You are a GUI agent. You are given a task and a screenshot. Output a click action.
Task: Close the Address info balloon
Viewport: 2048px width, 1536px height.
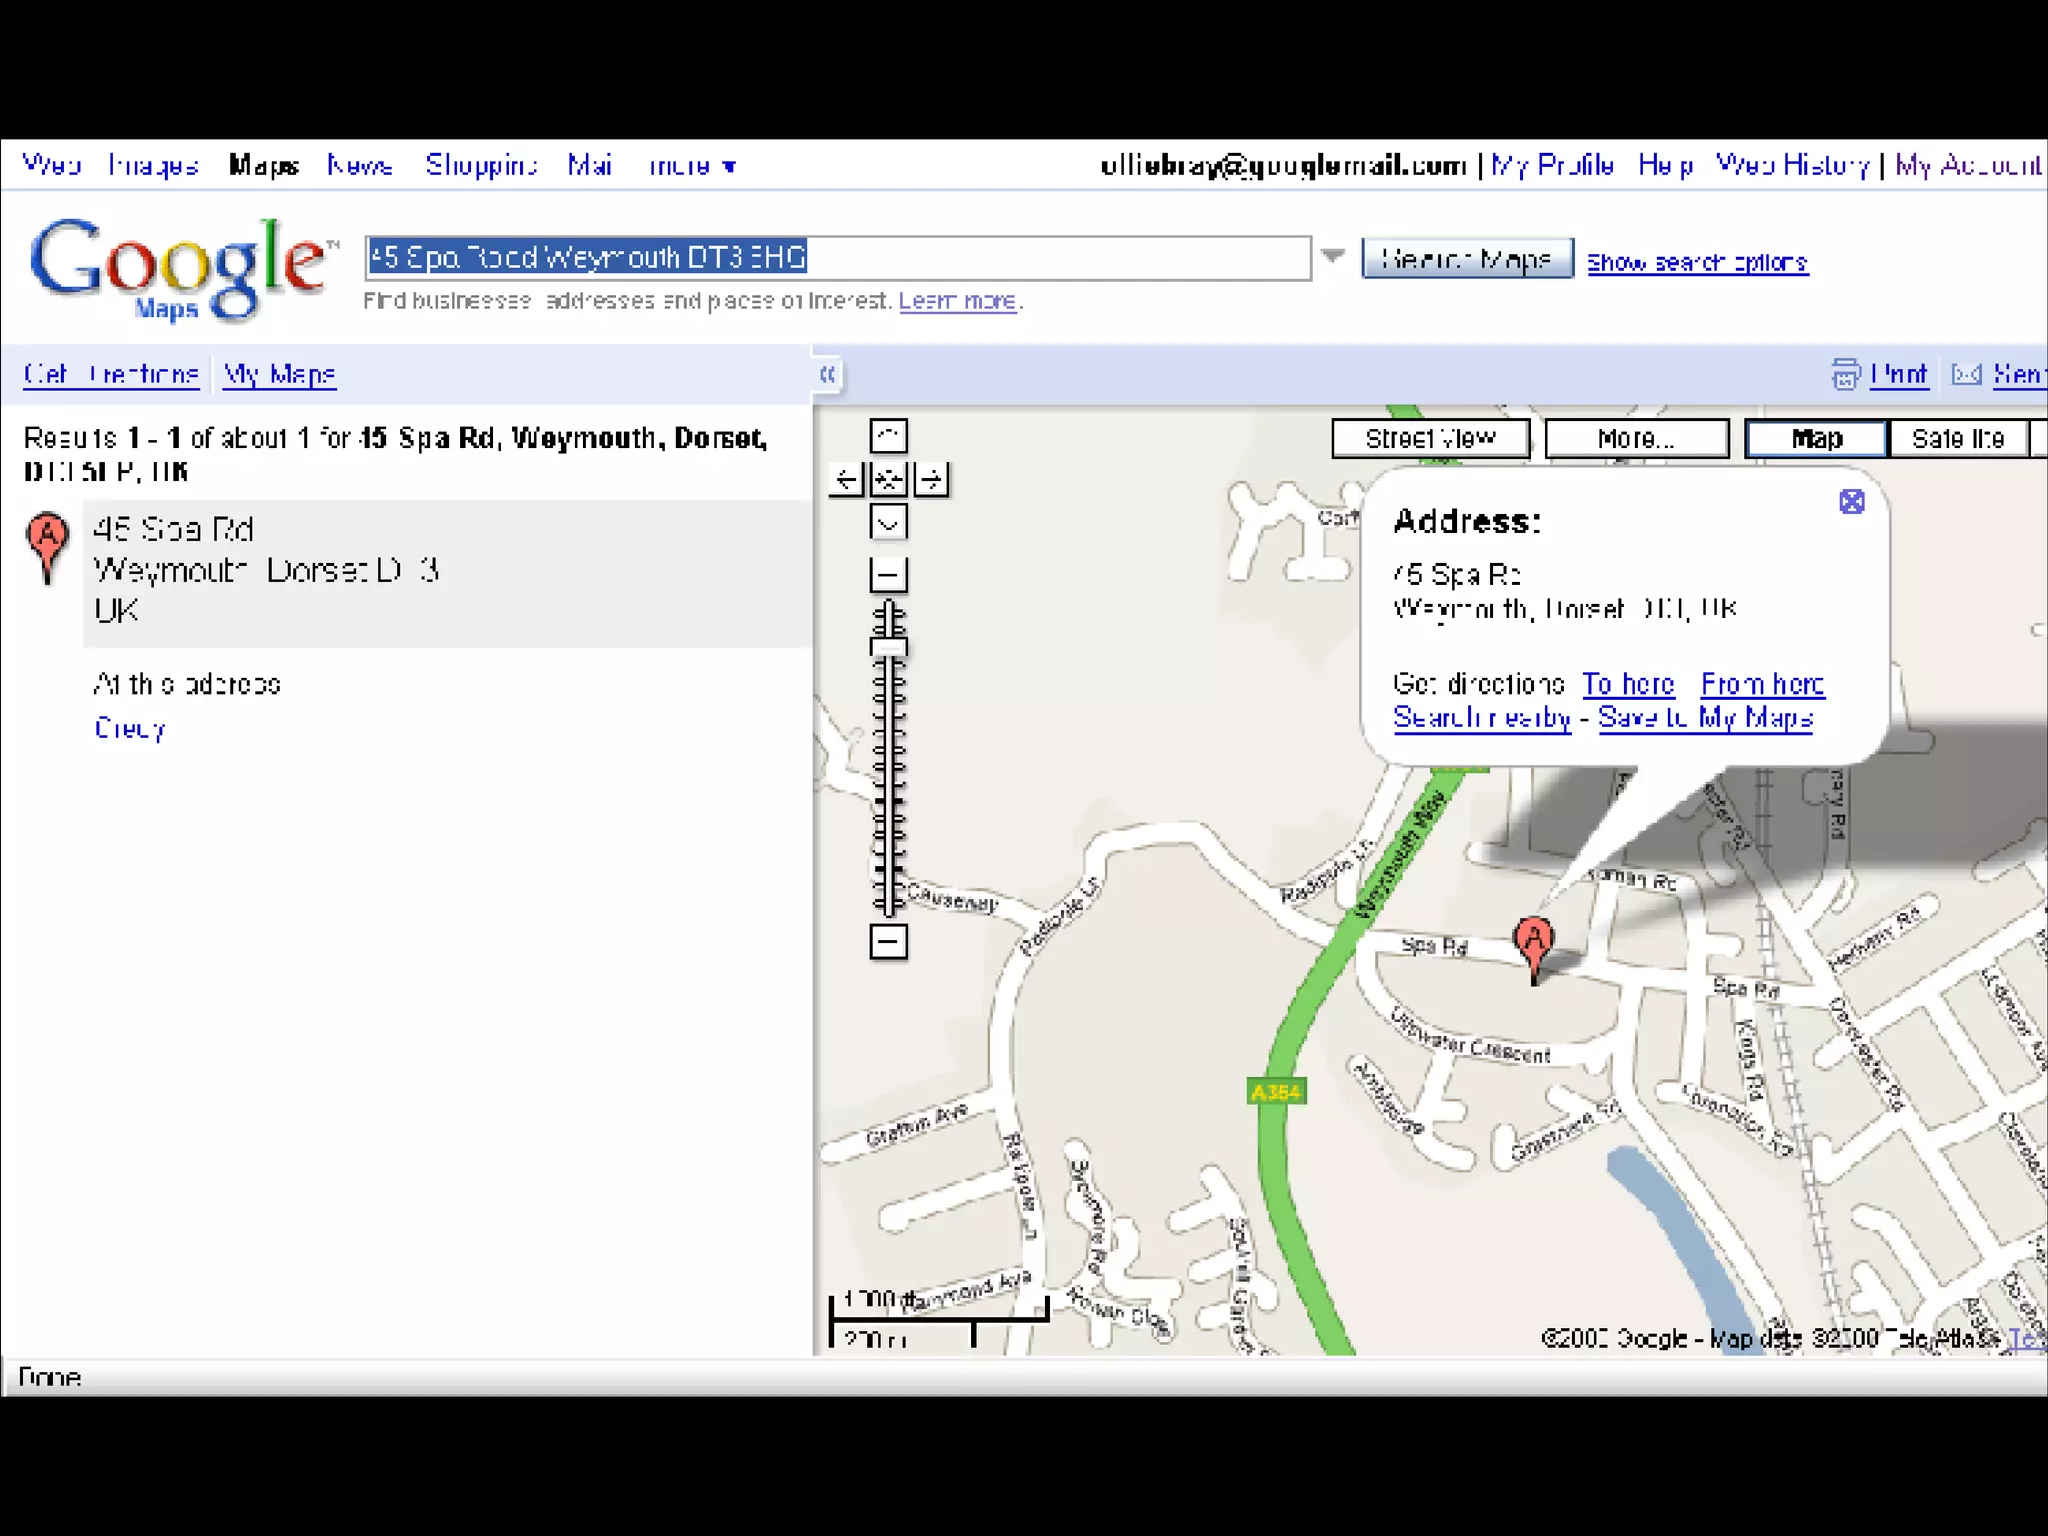pyautogui.click(x=1851, y=502)
